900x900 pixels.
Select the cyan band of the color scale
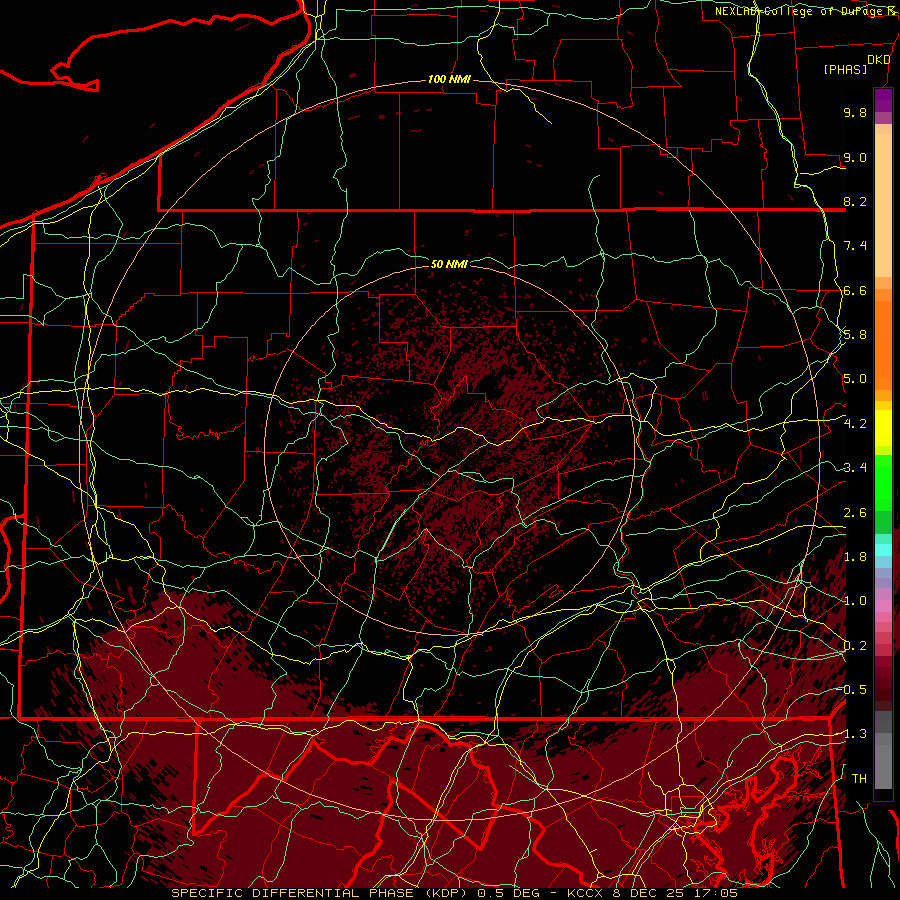[x=883, y=550]
